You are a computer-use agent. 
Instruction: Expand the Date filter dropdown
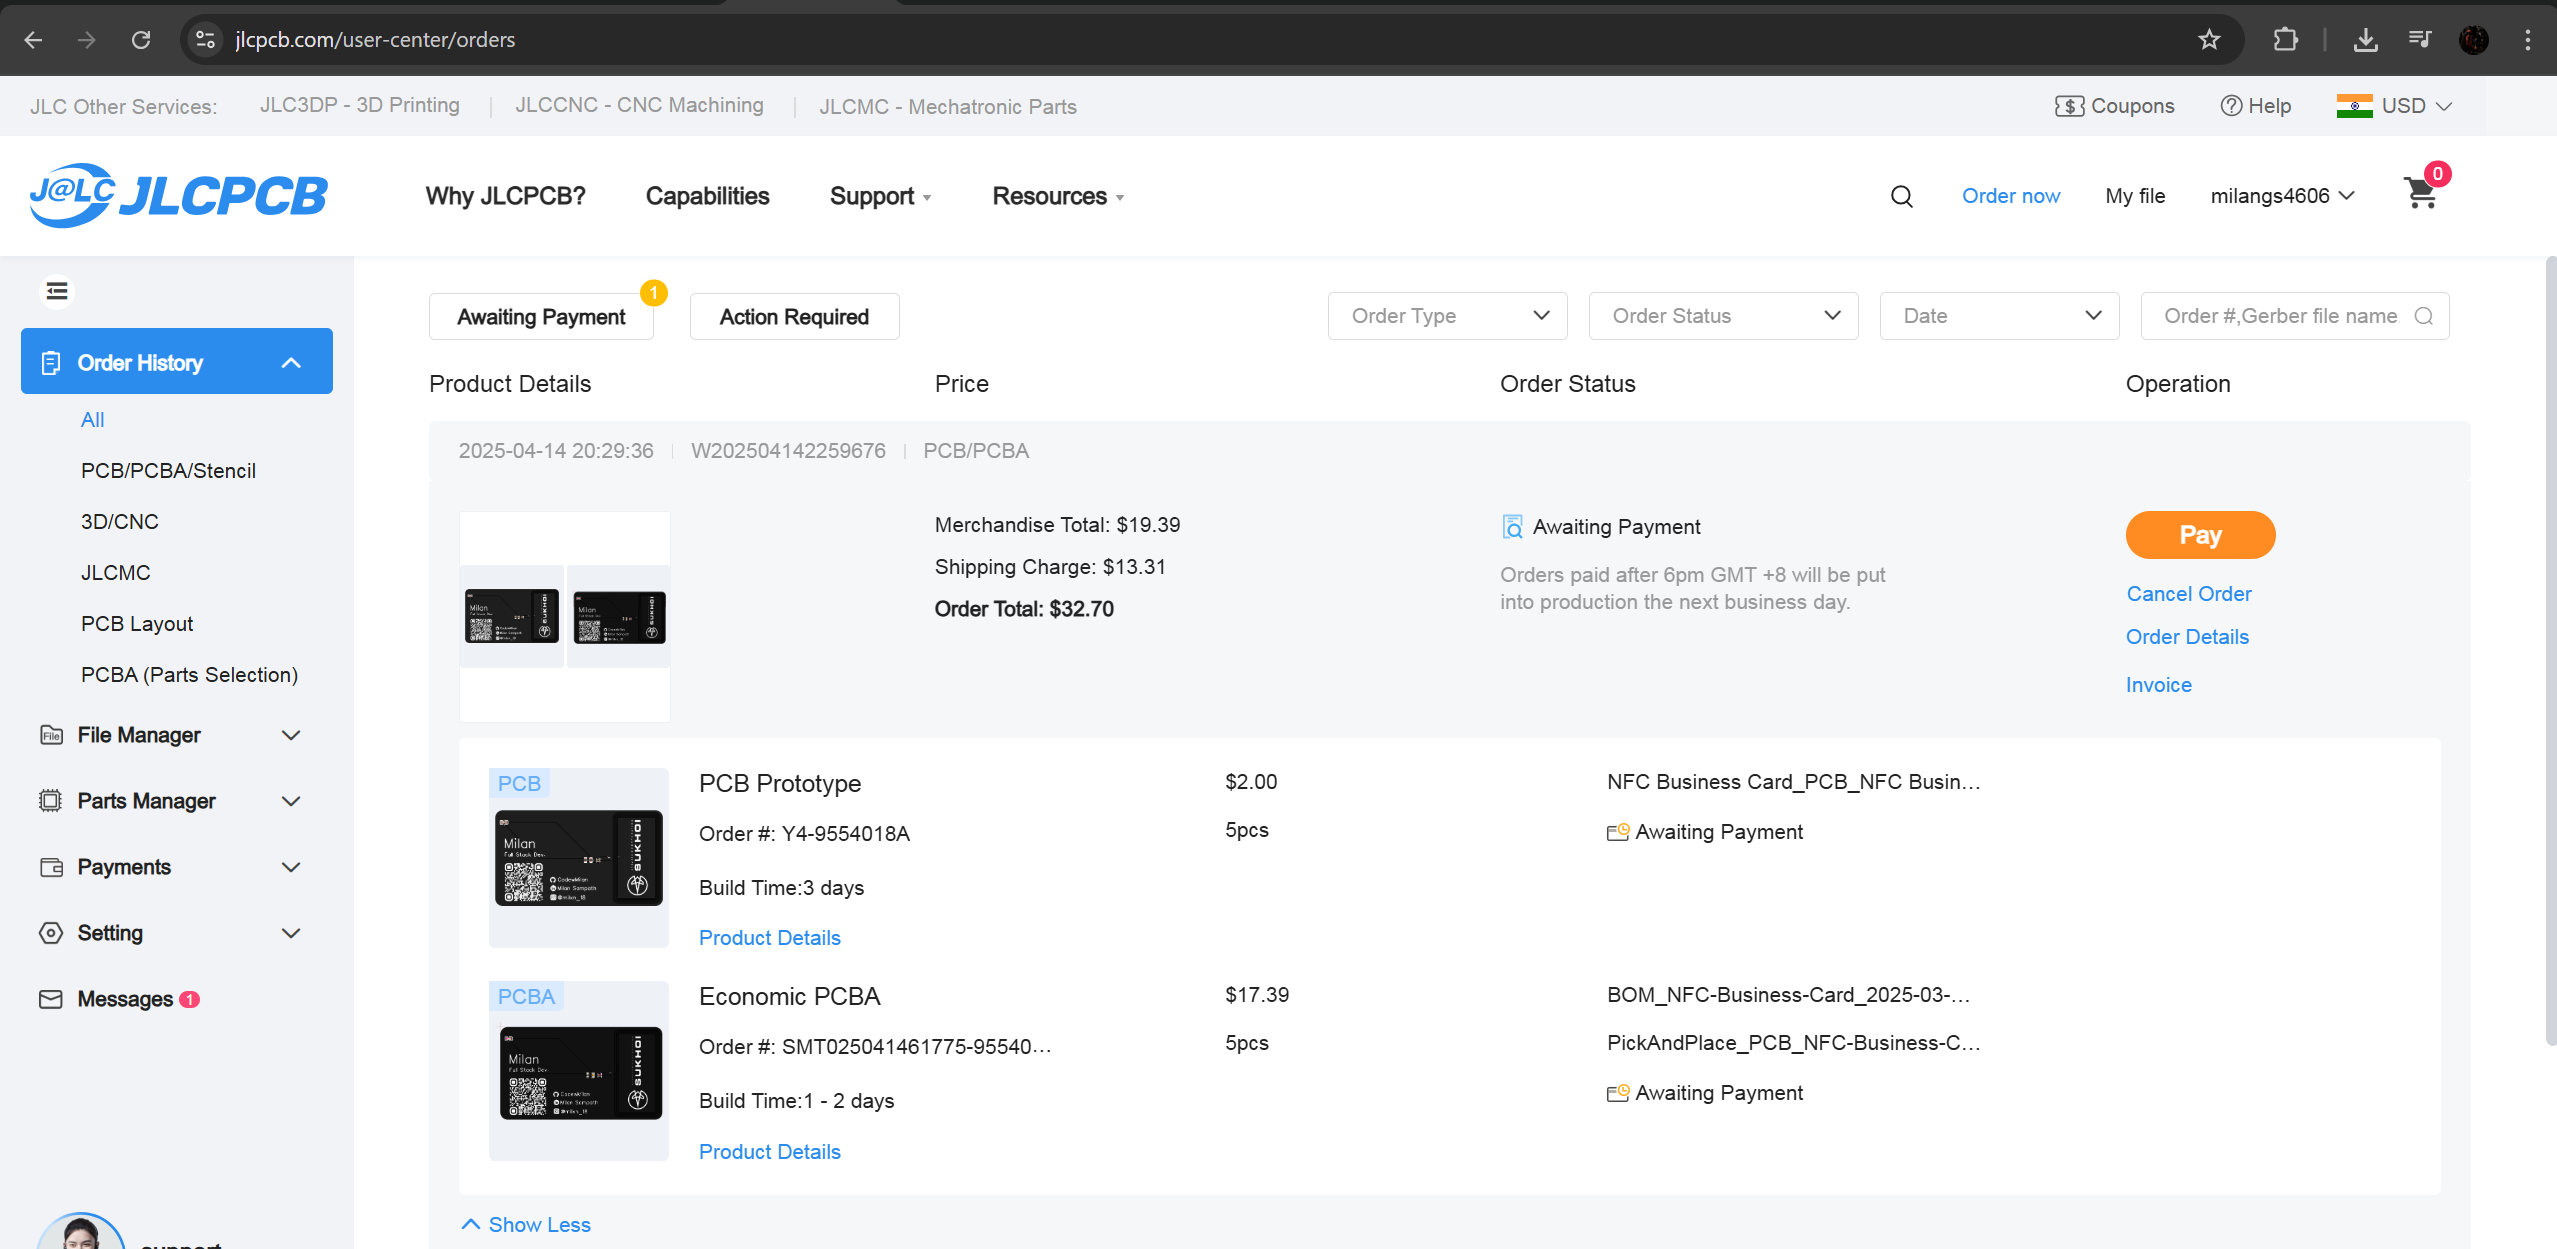1998,316
